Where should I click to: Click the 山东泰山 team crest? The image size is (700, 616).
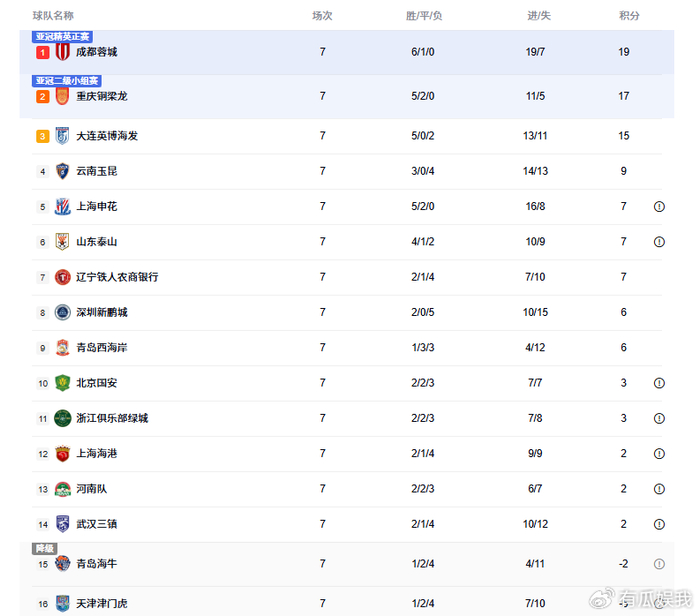point(62,242)
